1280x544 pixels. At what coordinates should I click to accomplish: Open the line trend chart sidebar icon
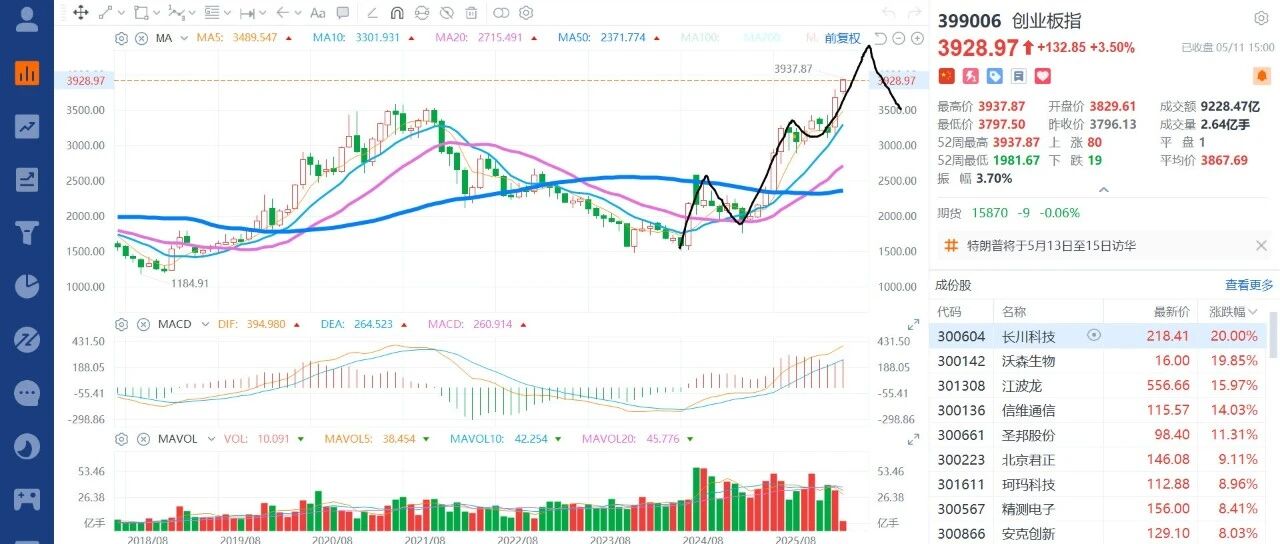coord(27,126)
